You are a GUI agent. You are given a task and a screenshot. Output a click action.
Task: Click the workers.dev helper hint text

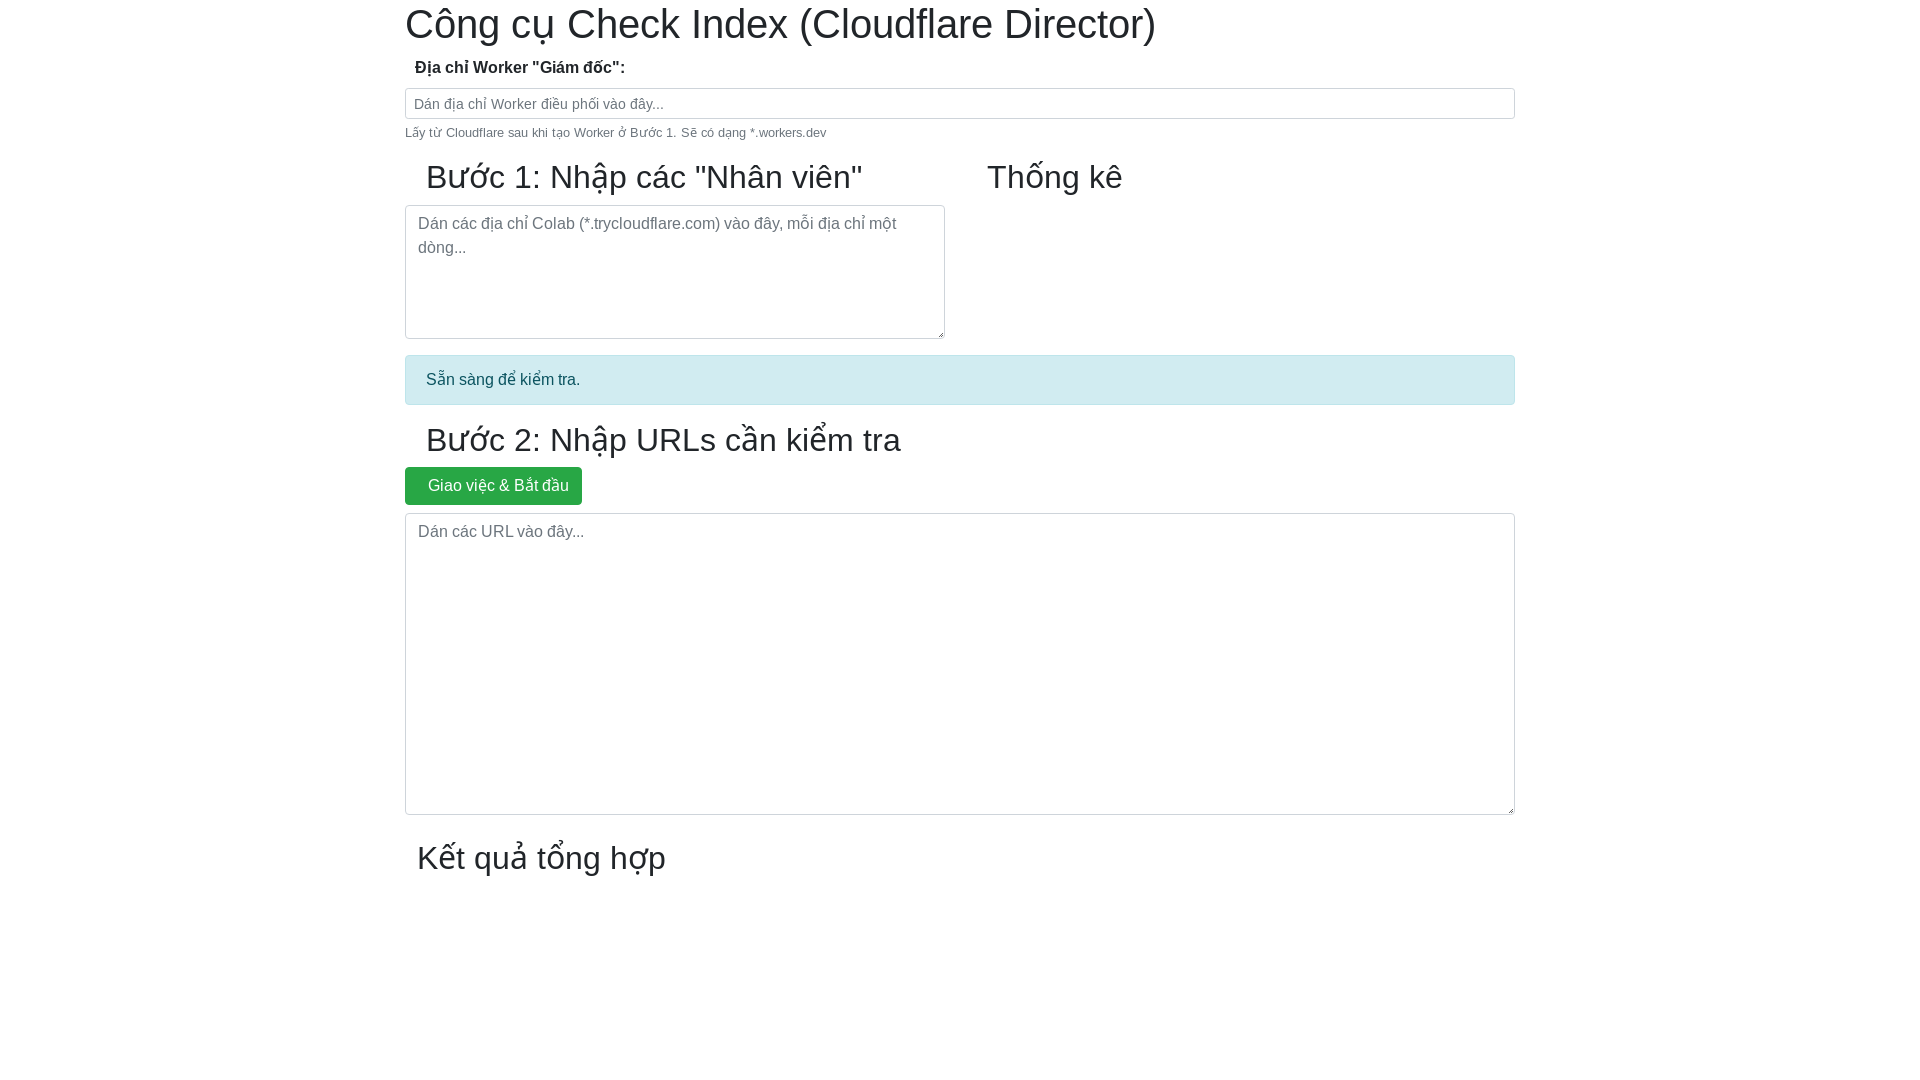point(615,133)
